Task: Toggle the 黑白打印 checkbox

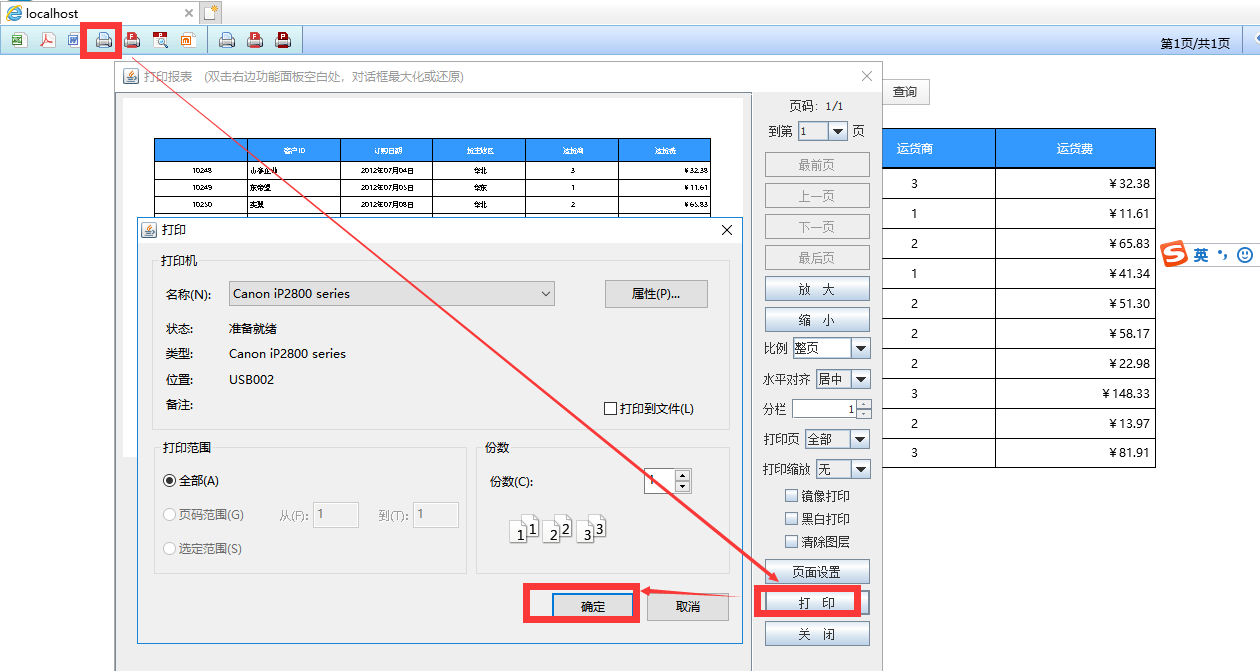Action: point(792,519)
